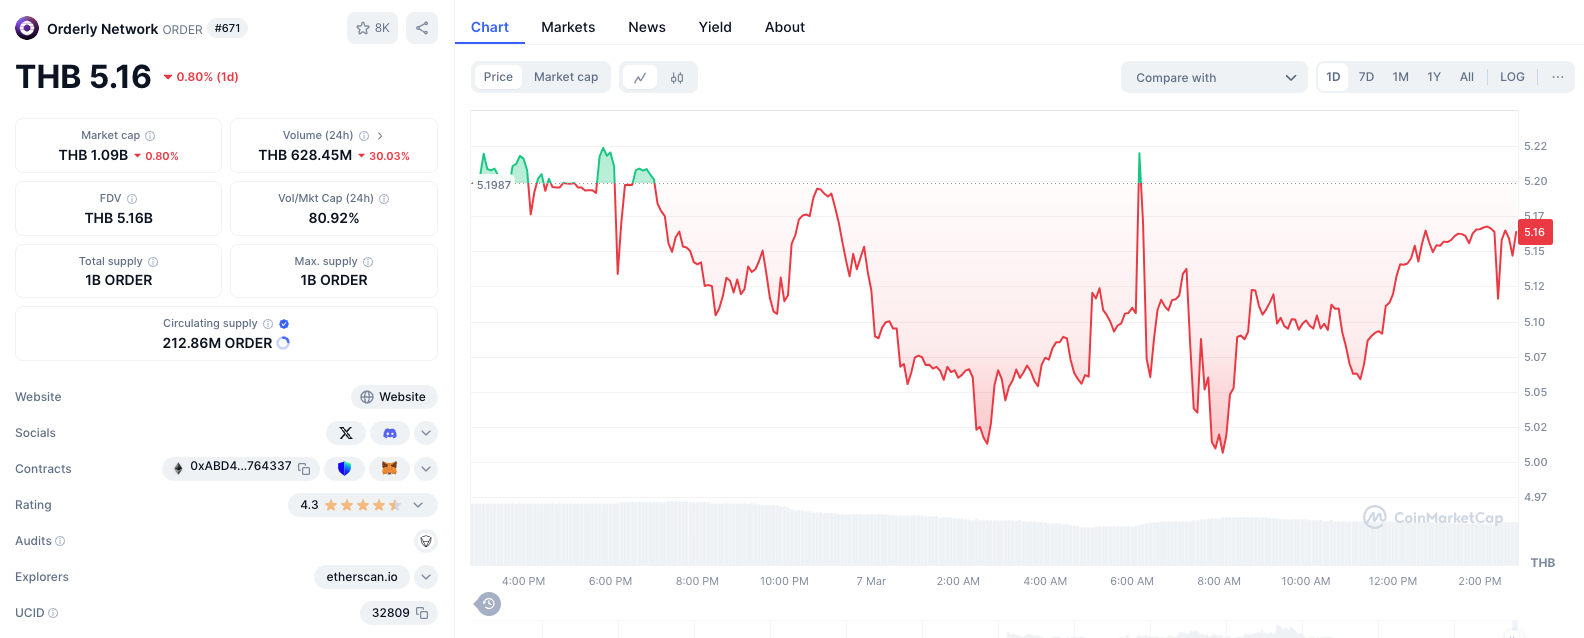Open the About tab
Viewport: 1584px width, 638px height.
[x=785, y=27]
